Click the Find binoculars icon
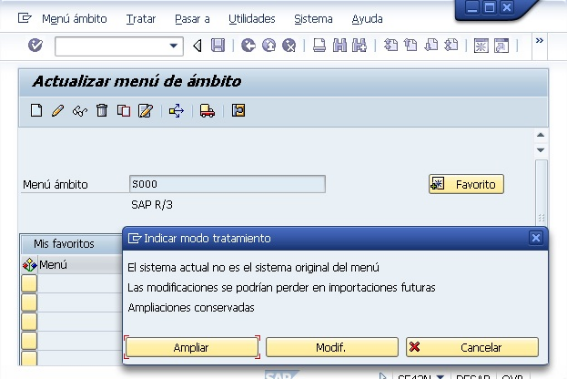This screenshot has width=567, height=379. click(x=339, y=46)
